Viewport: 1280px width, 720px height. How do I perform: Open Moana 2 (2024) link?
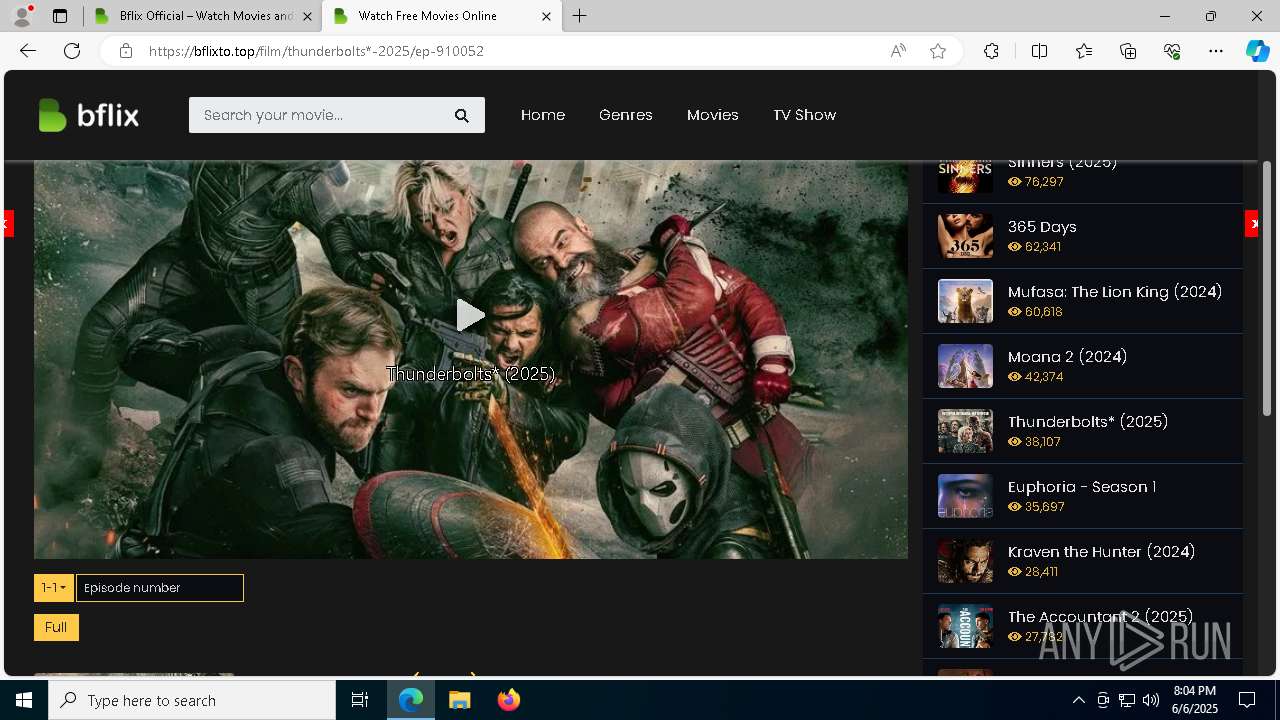[x=1067, y=357]
